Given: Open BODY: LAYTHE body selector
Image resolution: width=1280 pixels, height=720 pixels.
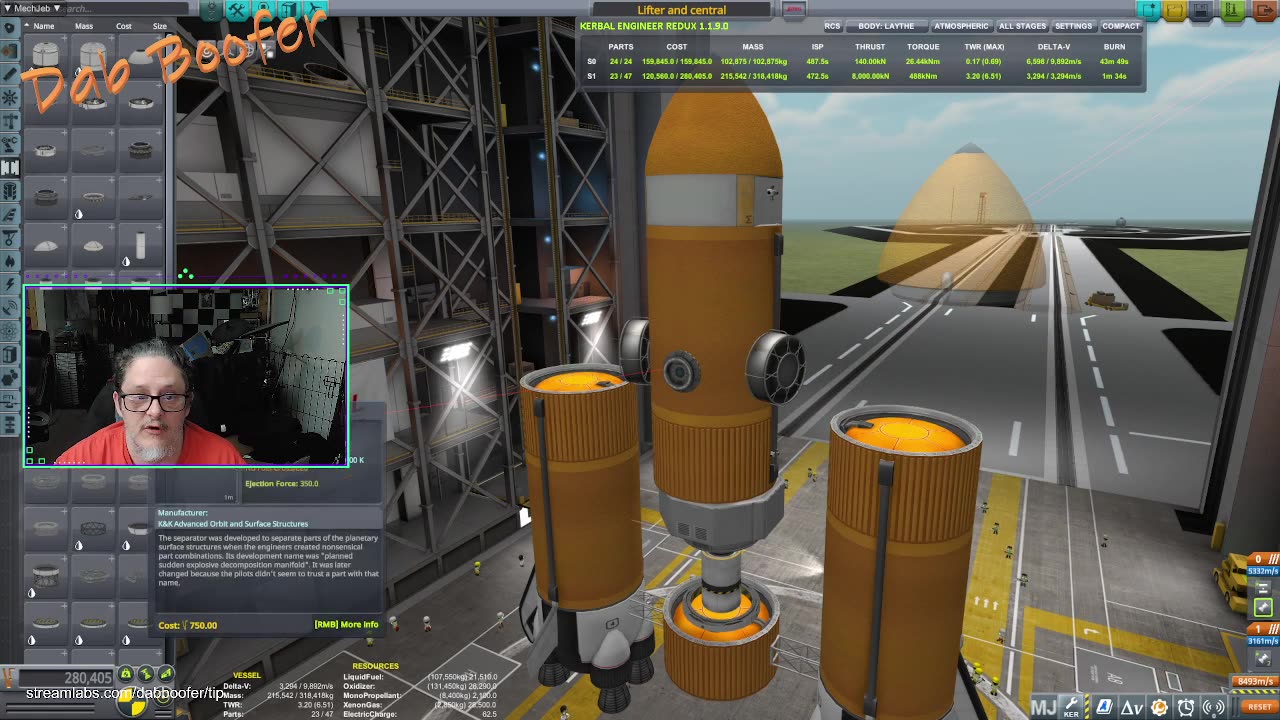Looking at the screenshot, I should click(x=886, y=26).
